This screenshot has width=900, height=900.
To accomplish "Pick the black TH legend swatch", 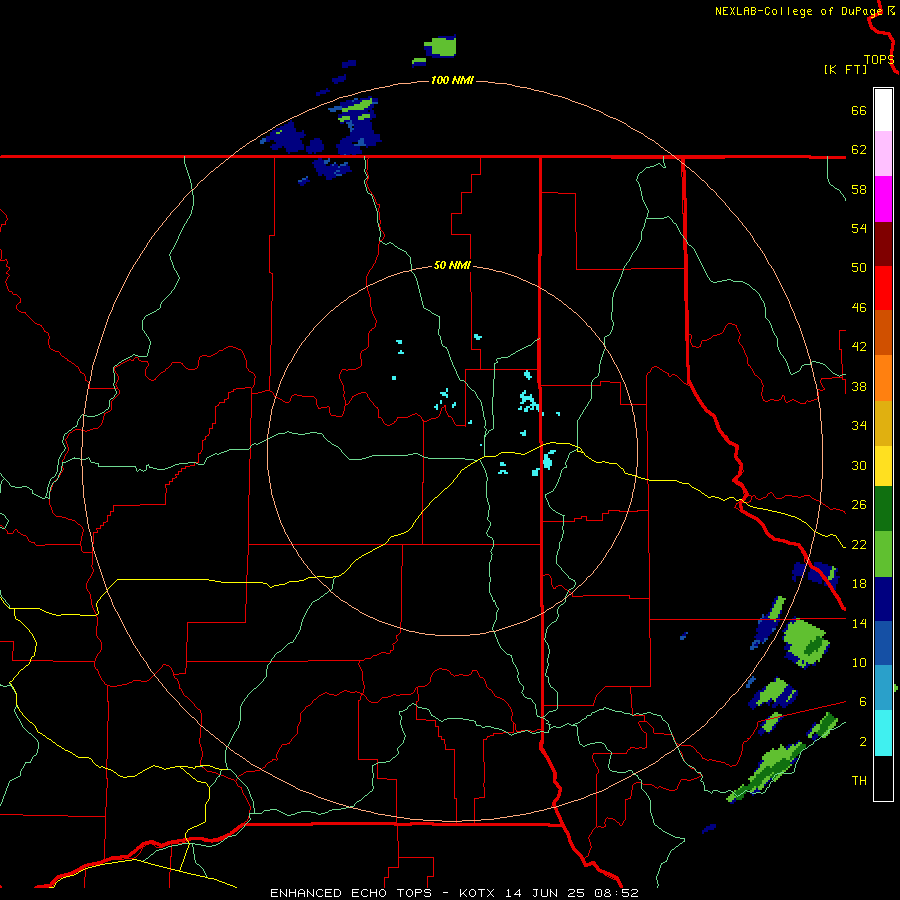I will [x=883, y=778].
